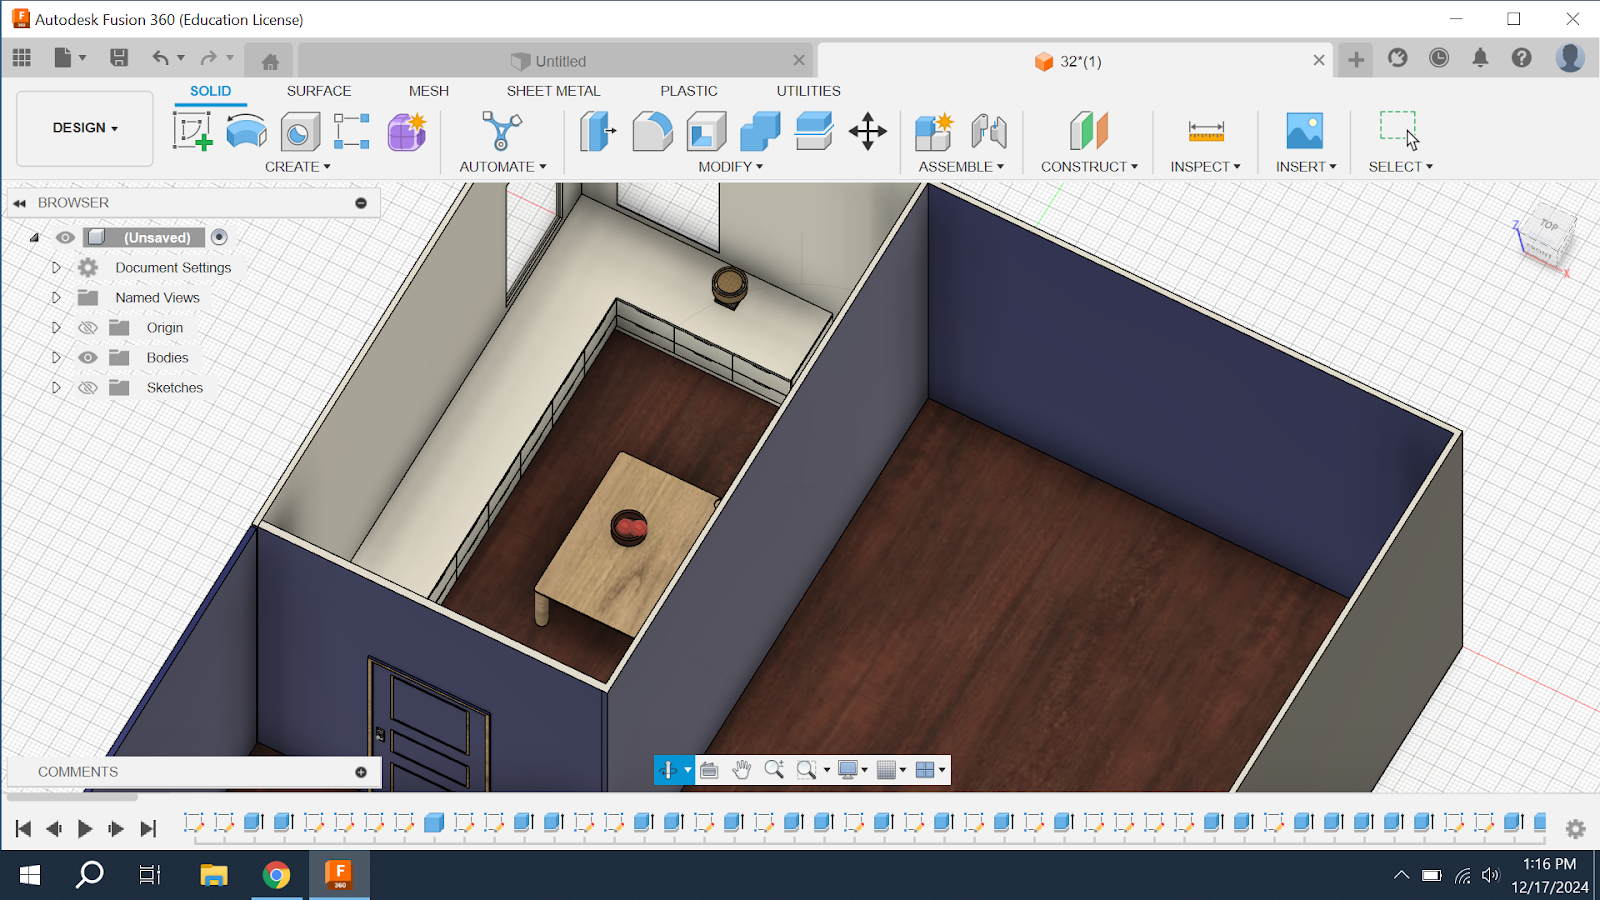Open timeline settings gear icon
Viewport: 1600px width, 900px height.
click(1576, 829)
